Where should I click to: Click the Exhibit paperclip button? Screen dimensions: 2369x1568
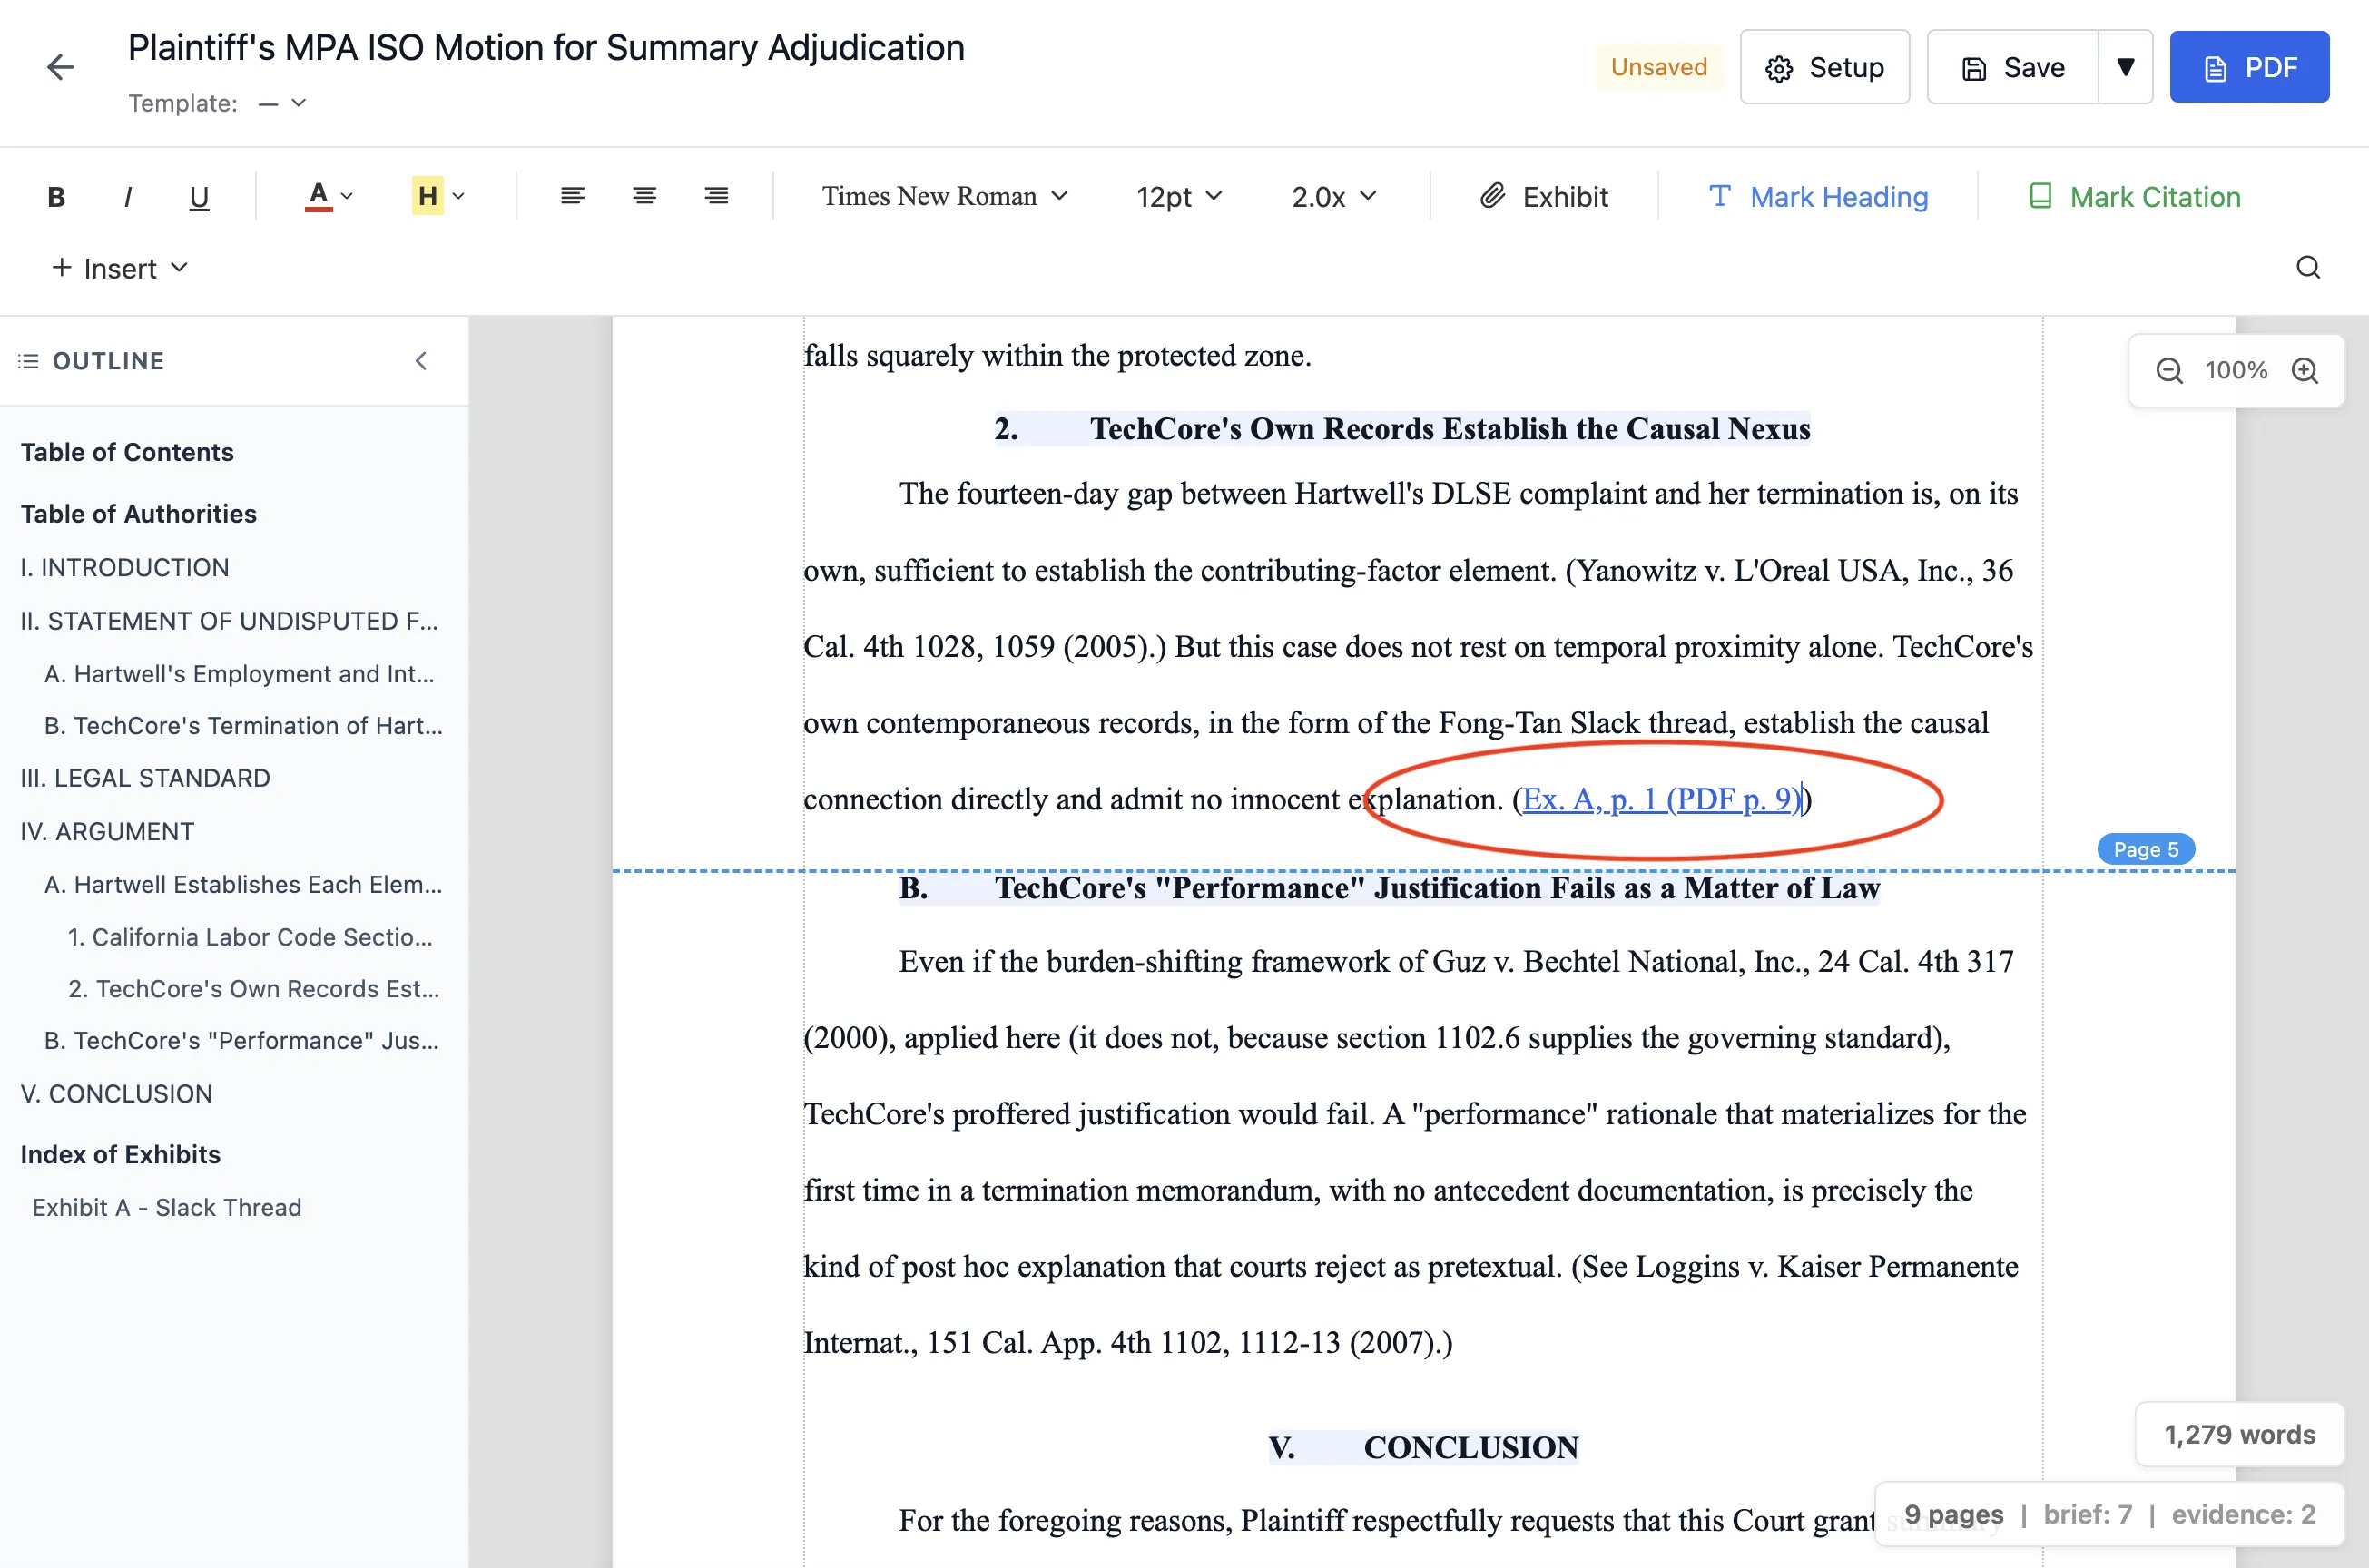(1545, 196)
